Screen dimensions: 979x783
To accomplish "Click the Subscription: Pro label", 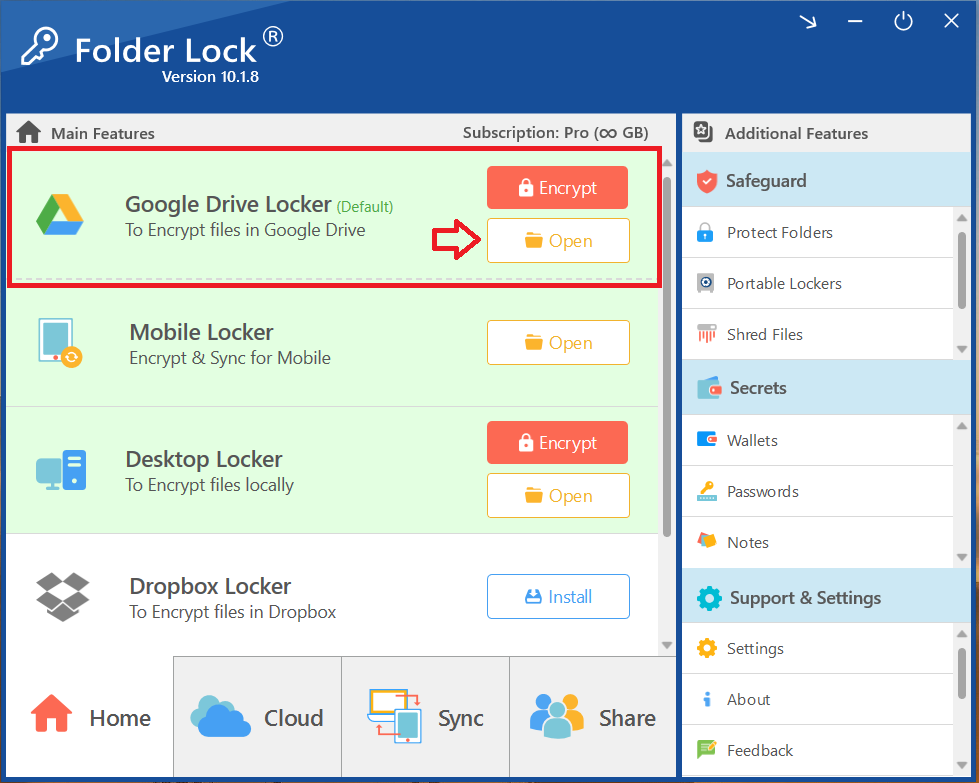I will 555,132.
